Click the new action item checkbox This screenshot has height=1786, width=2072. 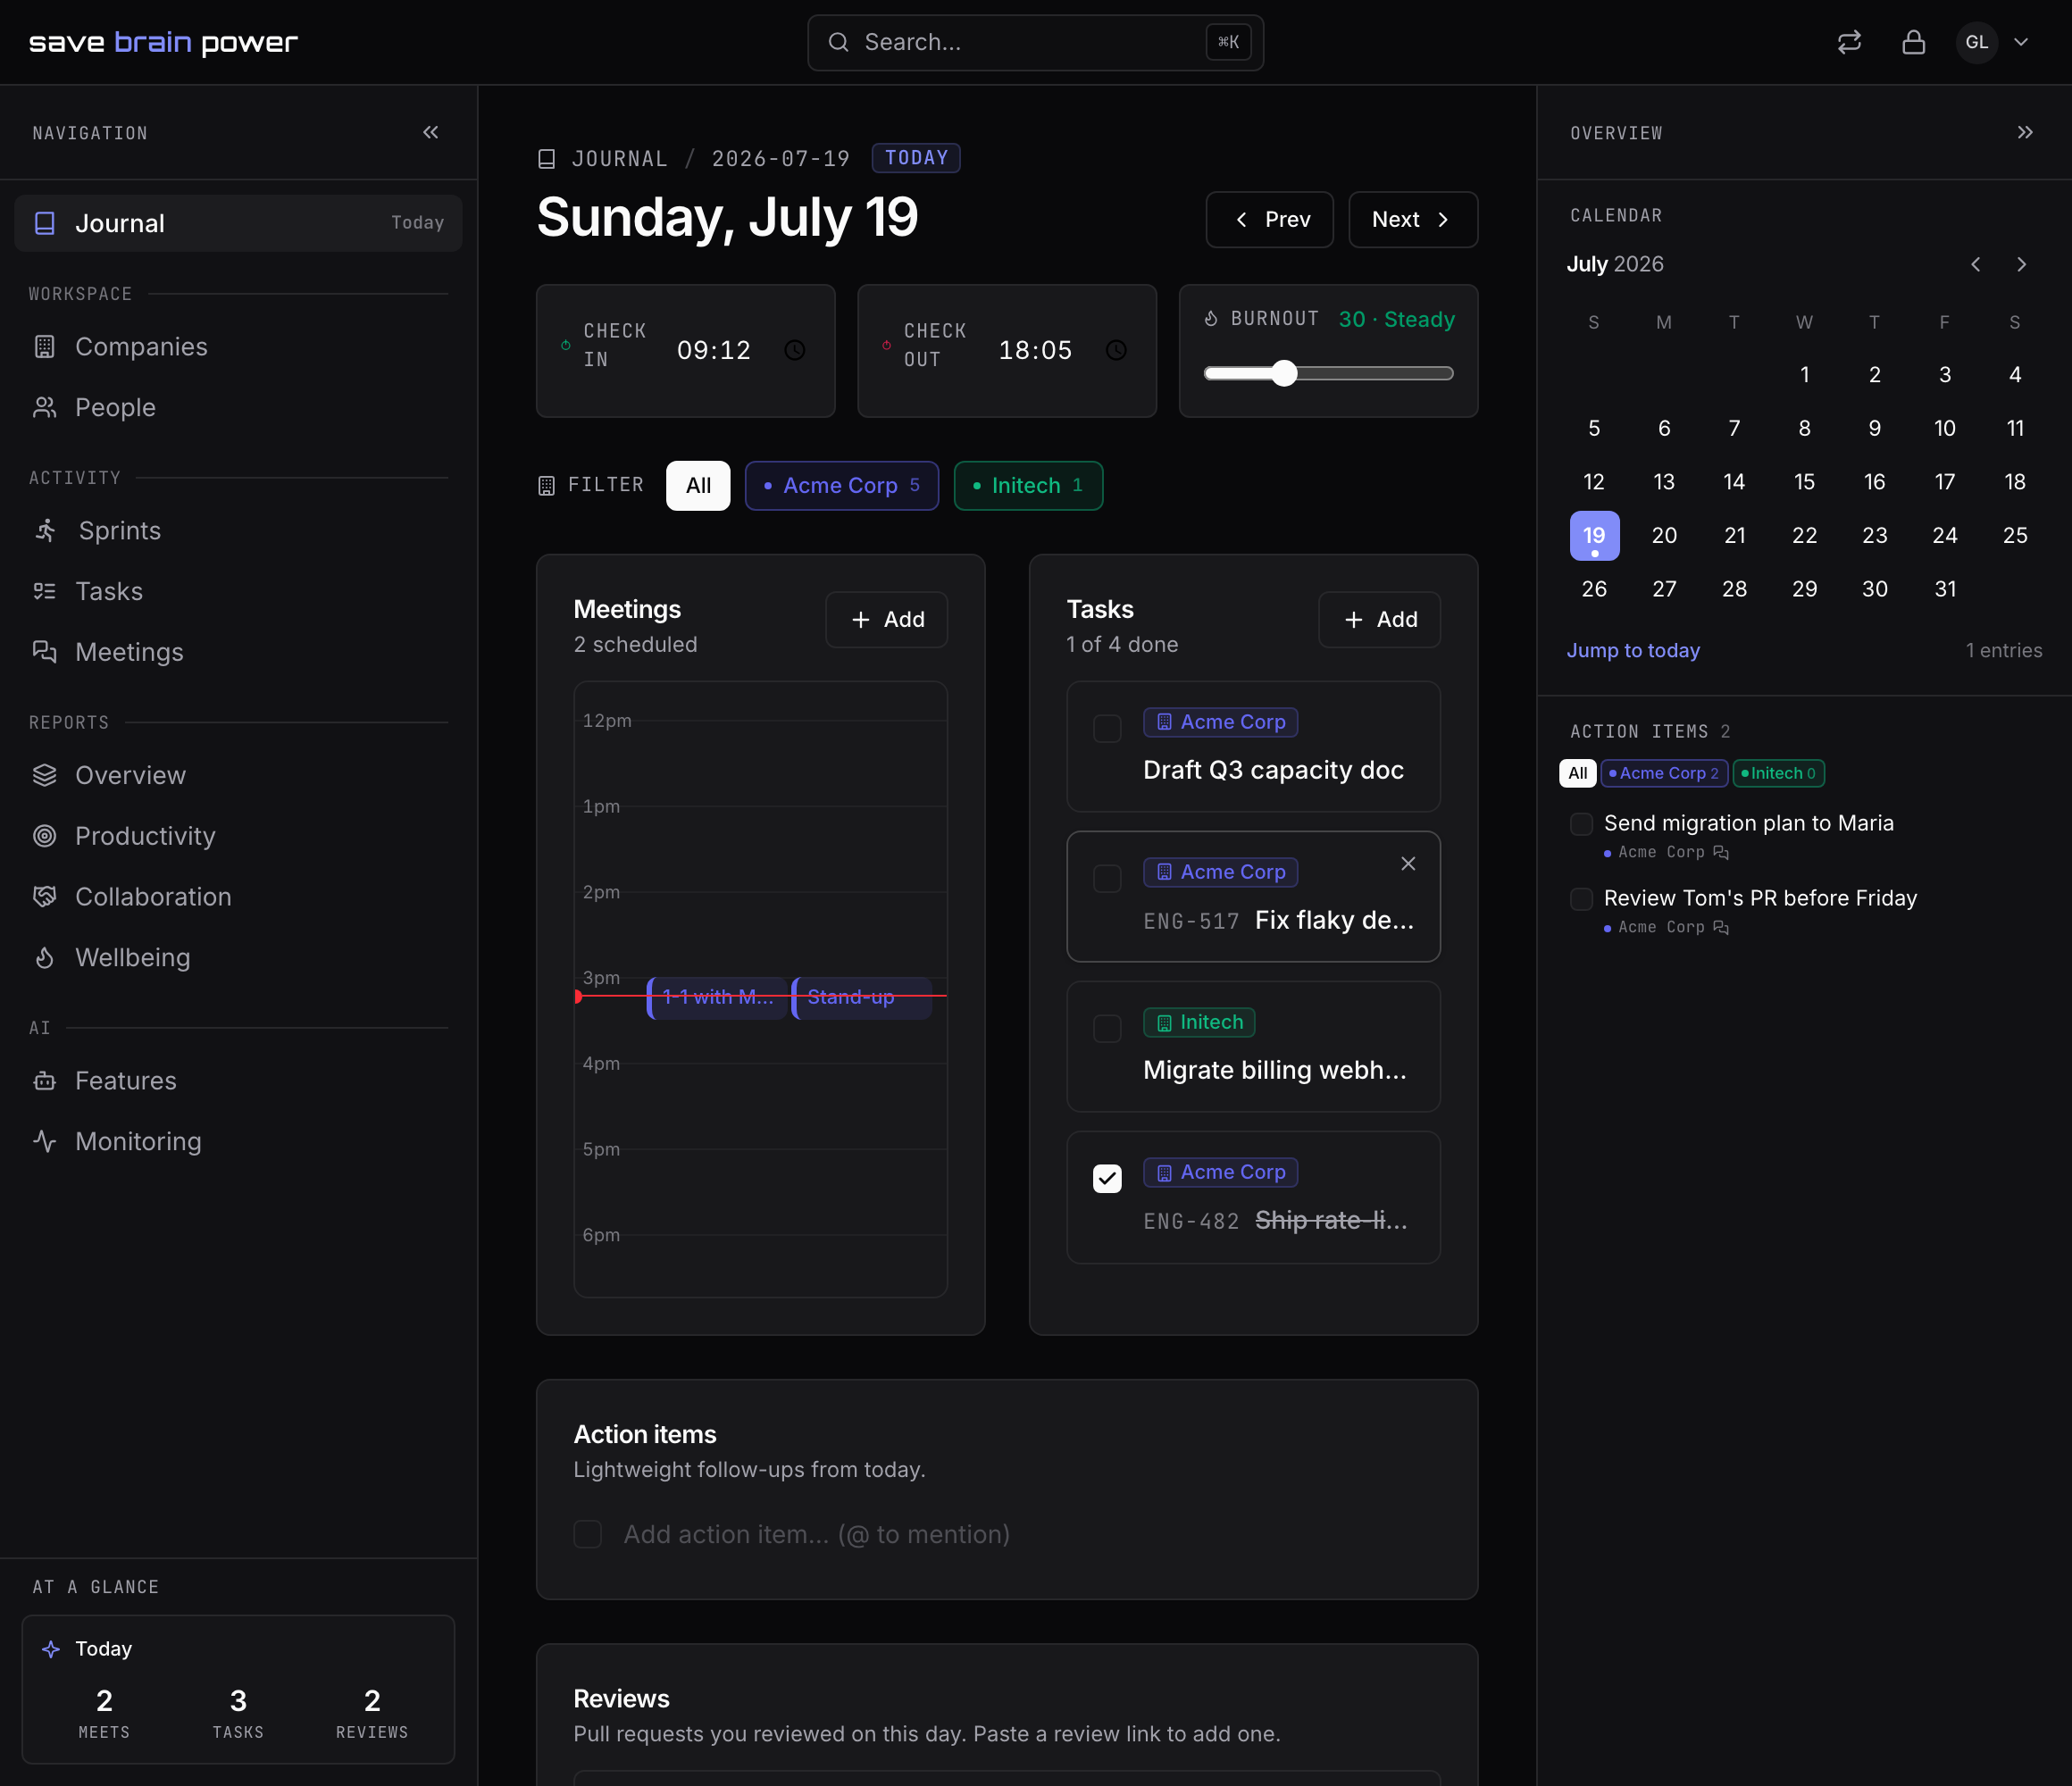pos(587,1534)
